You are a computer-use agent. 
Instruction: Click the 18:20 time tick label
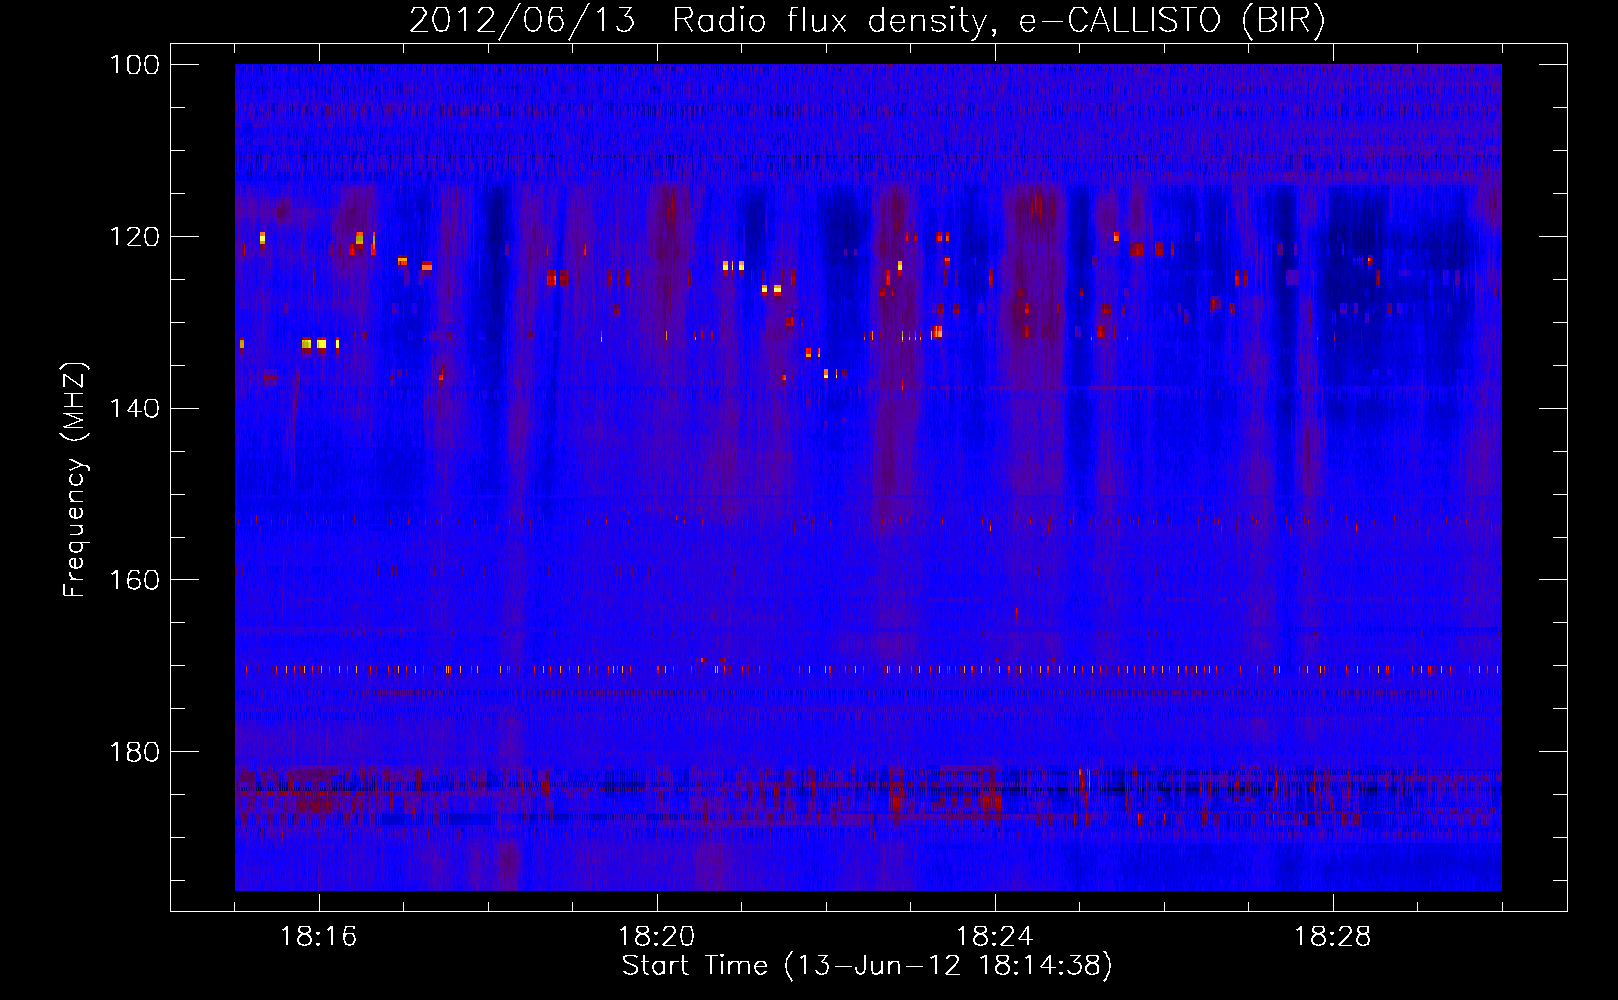coord(657,937)
